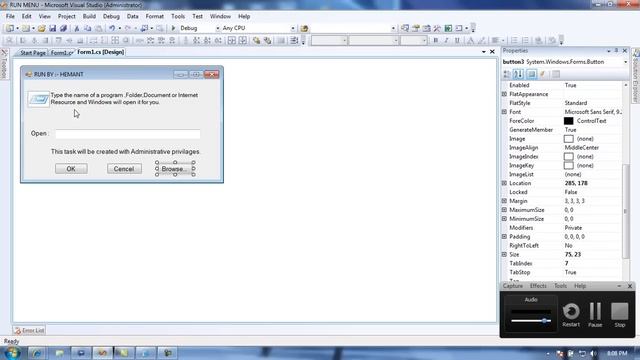Image resolution: width=640 pixels, height=360 pixels.
Task: Click the Paste icon in the toolbar
Action: coord(98,28)
